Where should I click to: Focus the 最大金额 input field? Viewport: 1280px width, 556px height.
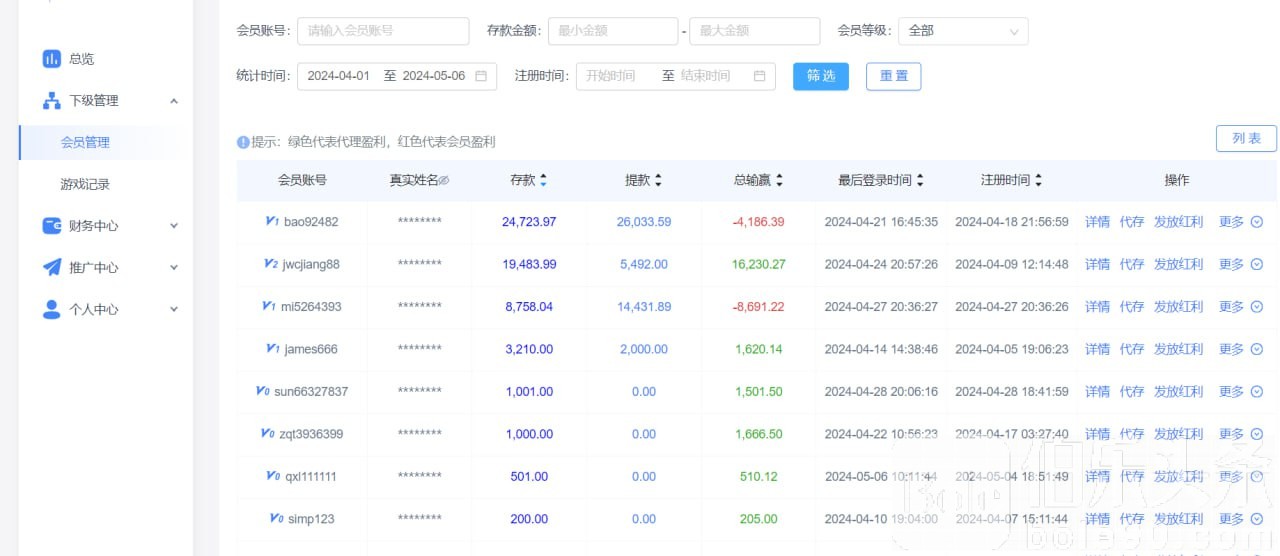coord(754,31)
